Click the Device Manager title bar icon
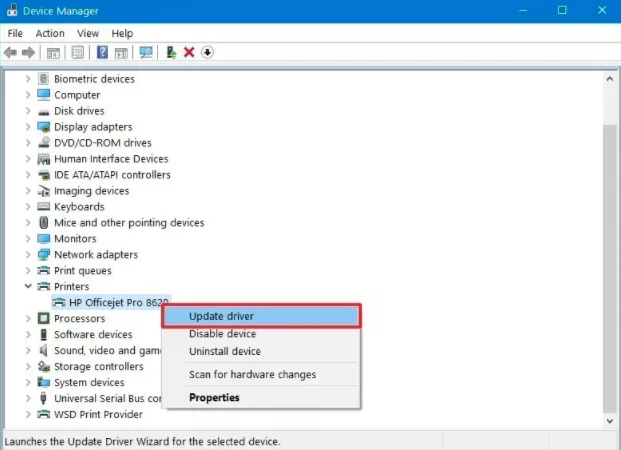Image resolution: width=621 pixels, height=450 pixels. pyautogui.click(x=12, y=10)
